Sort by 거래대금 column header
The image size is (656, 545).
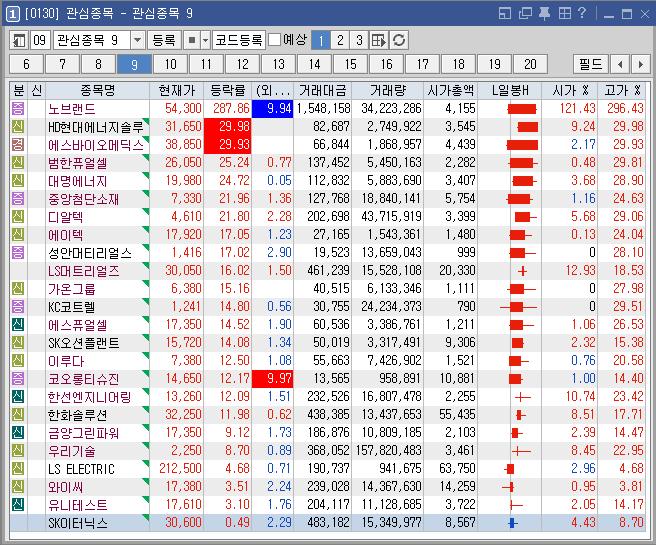[323, 90]
